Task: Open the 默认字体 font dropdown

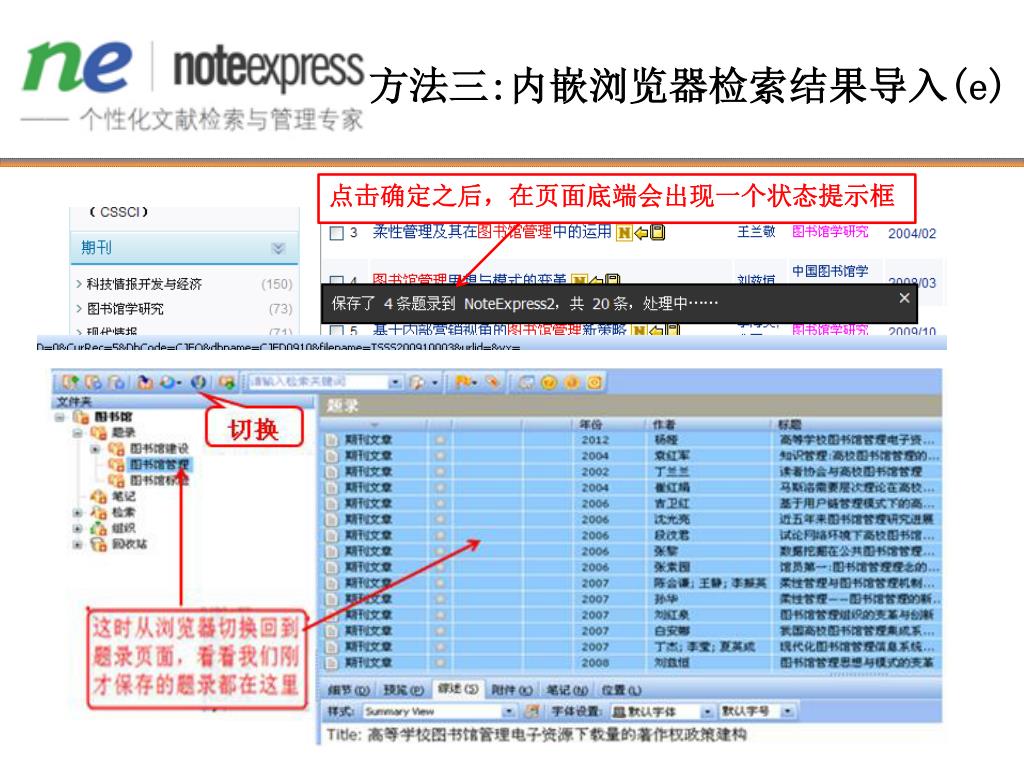Action: [707, 711]
